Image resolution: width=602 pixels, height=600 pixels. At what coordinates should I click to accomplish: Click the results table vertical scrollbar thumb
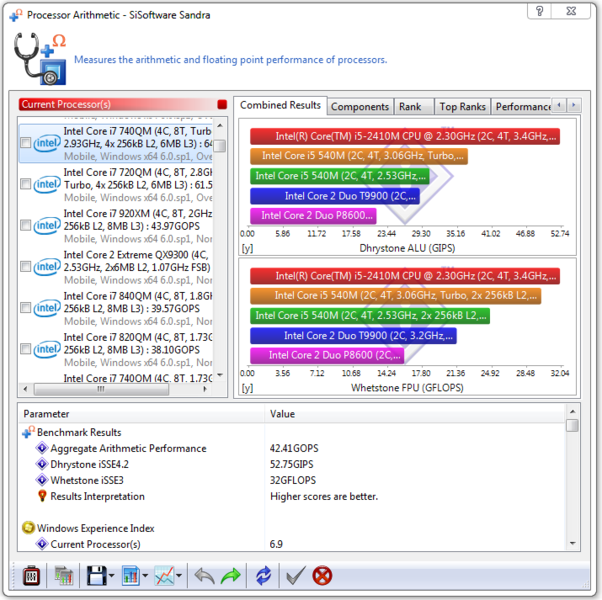tap(572, 425)
